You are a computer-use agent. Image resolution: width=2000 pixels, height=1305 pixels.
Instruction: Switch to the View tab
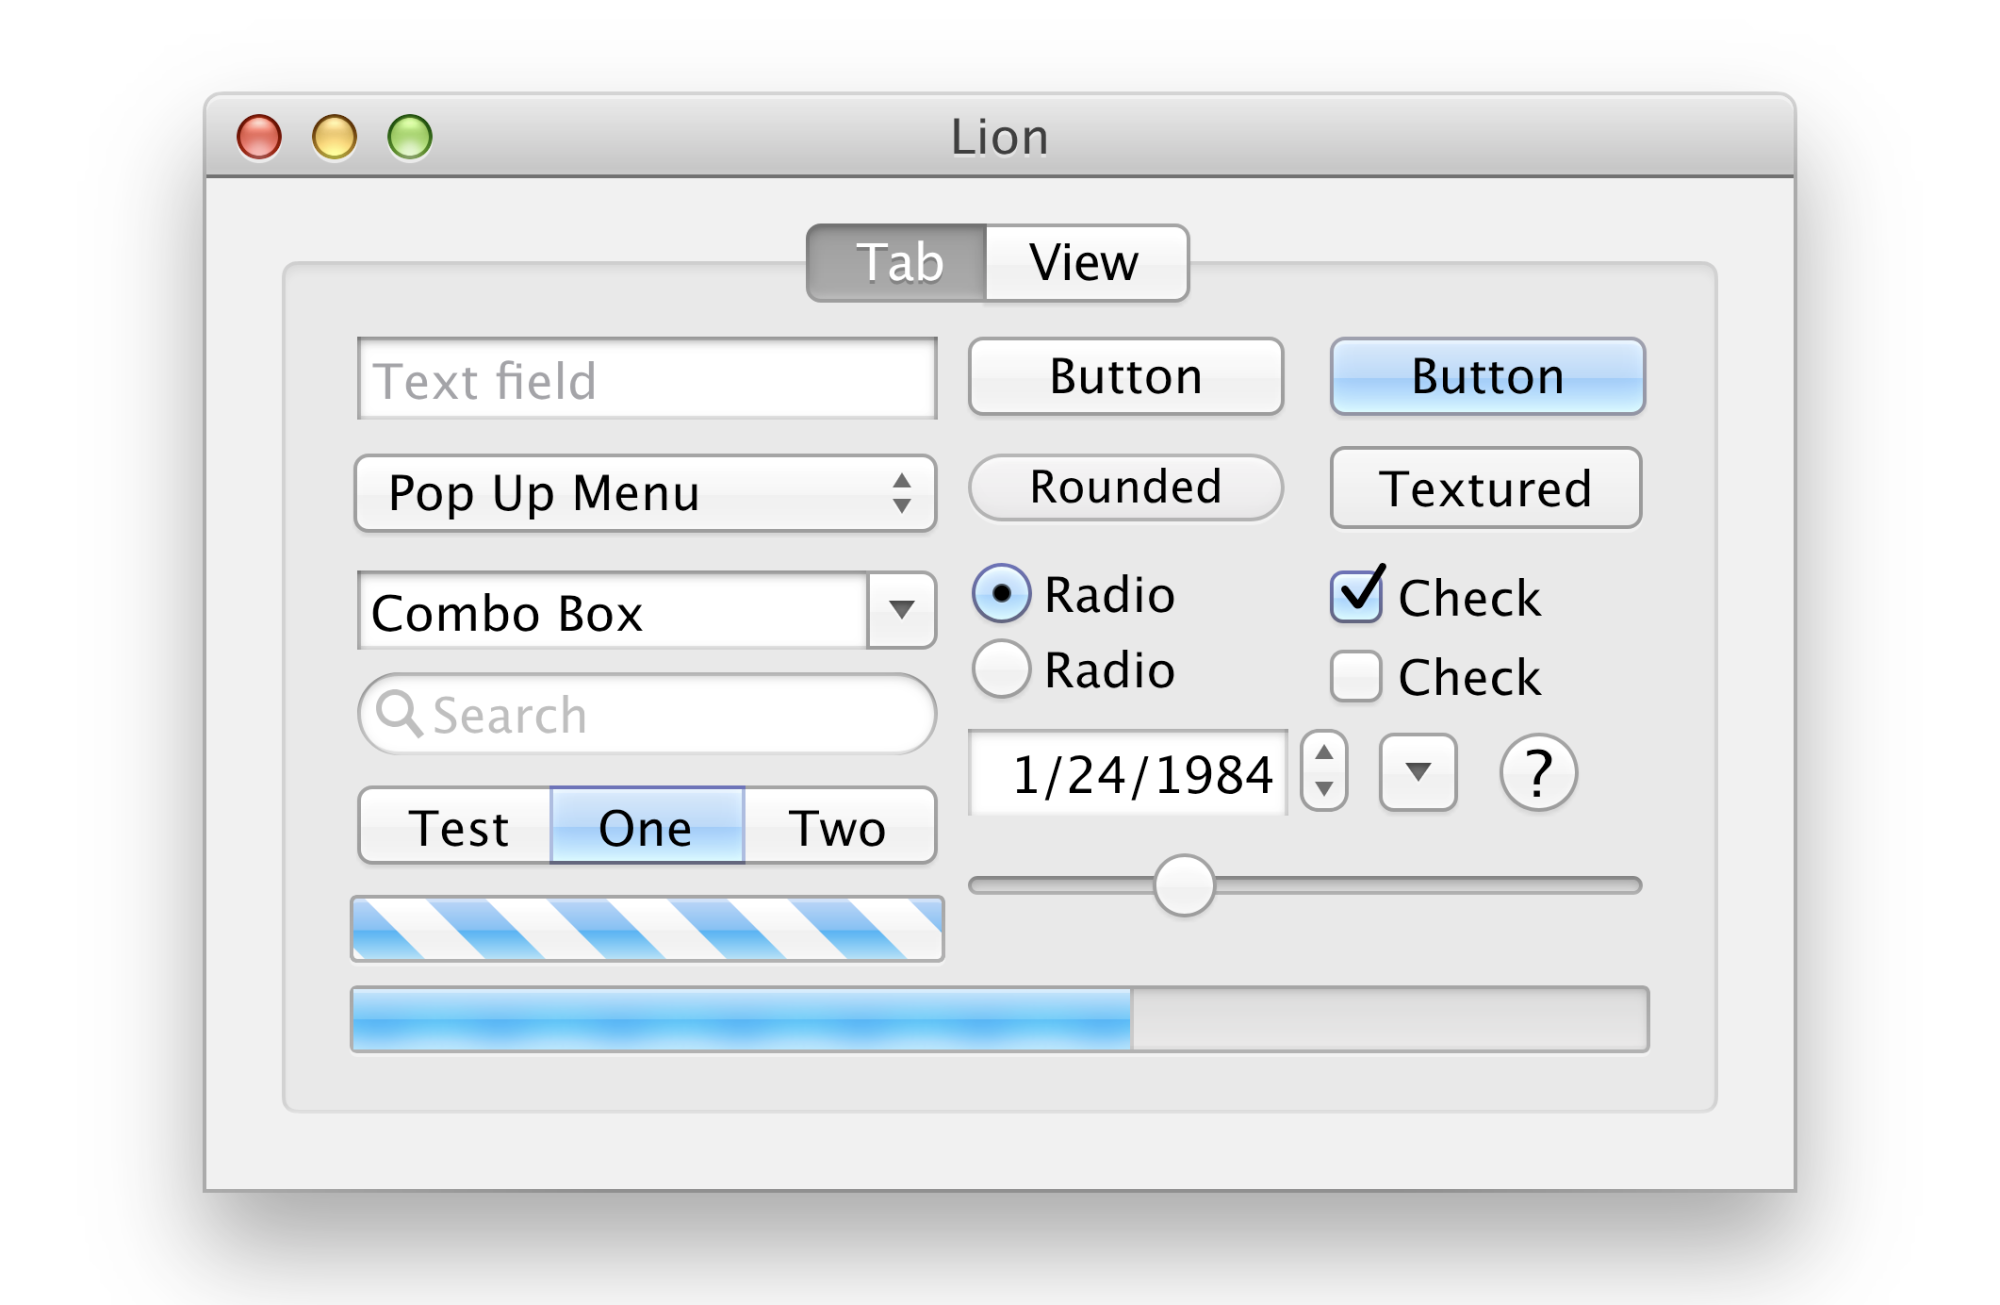tap(1086, 262)
